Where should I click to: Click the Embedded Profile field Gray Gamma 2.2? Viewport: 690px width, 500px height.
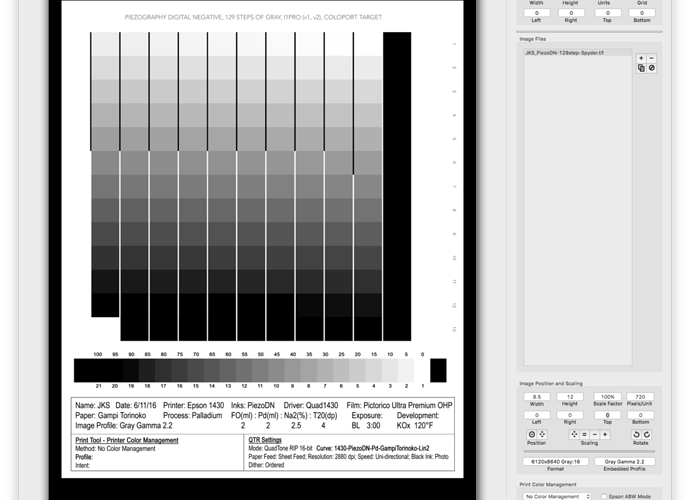[x=624, y=462]
